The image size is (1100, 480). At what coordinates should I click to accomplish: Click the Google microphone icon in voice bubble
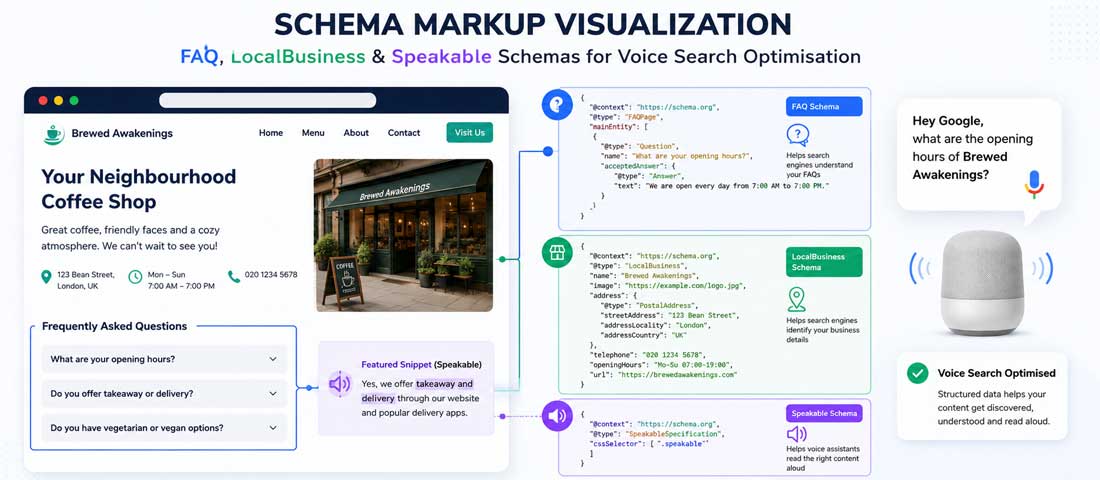click(x=1033, y=184)
